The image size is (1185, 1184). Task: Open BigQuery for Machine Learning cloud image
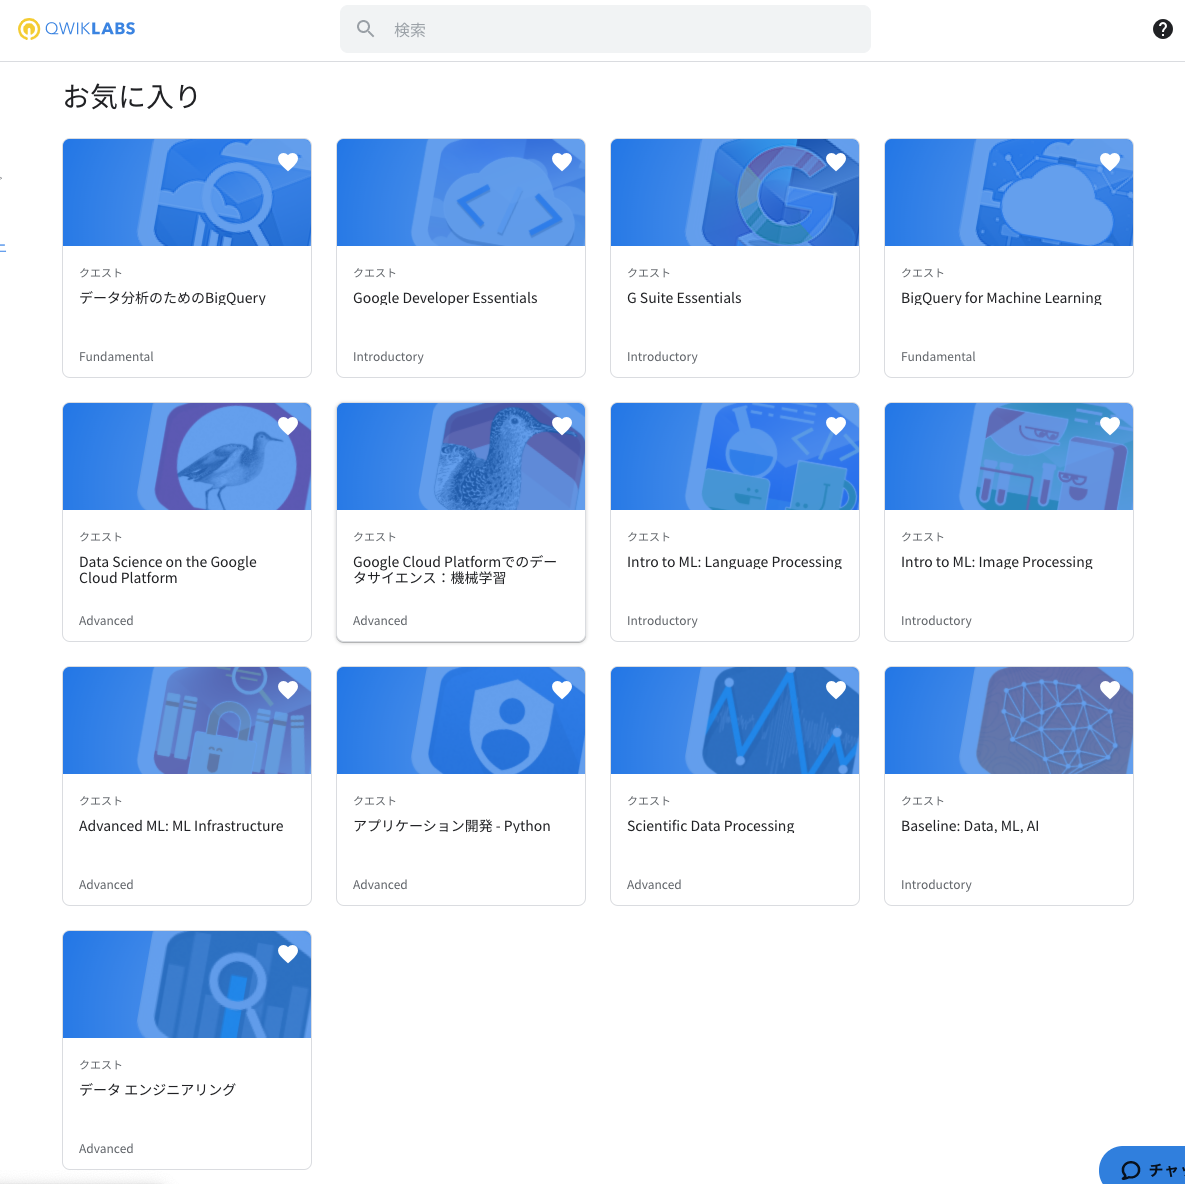click(1009, 193)
